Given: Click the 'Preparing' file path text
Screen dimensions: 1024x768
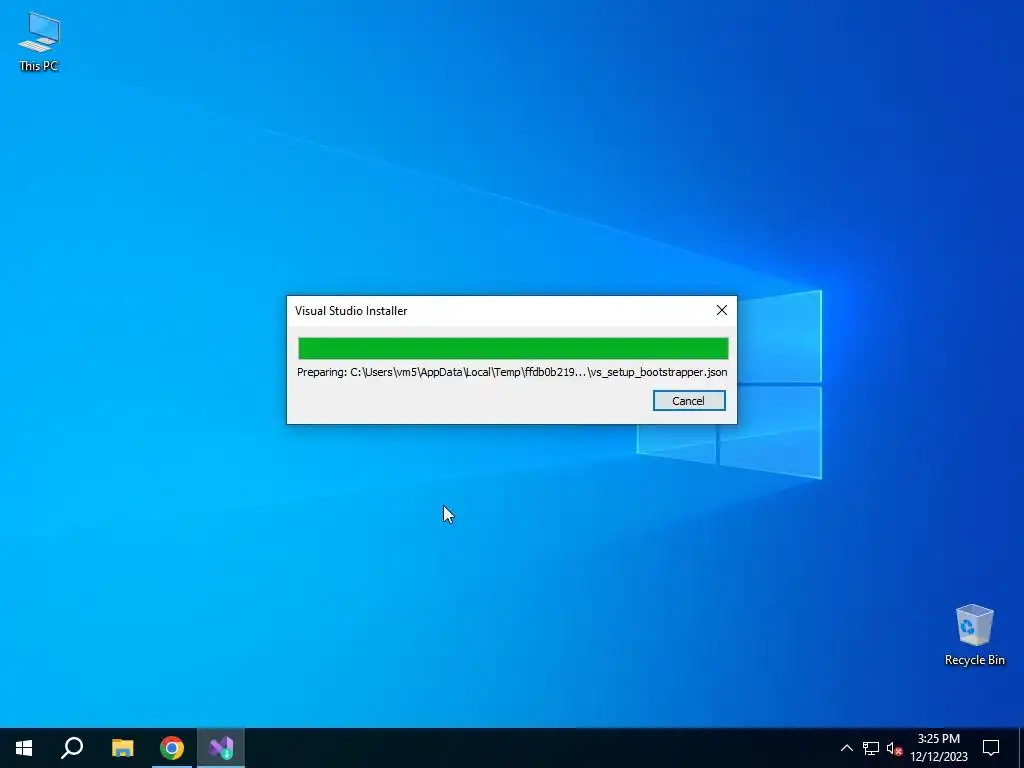Looking at the screenshot, I should pyautogui.click(x=512, y=372).
